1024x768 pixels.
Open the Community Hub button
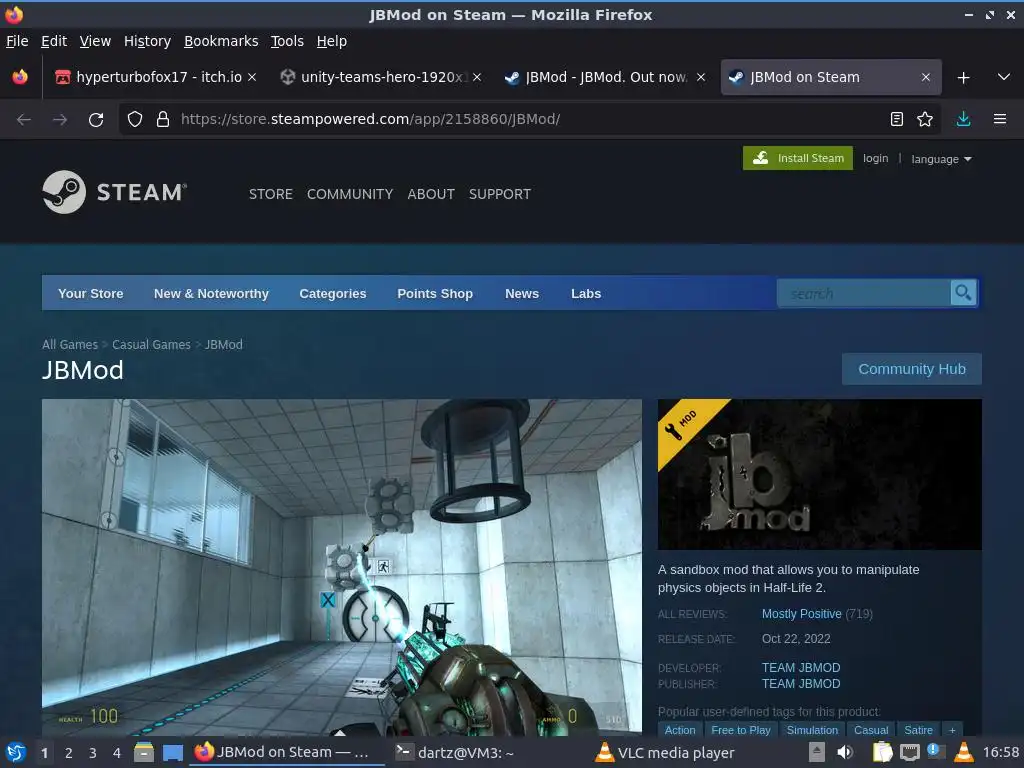(x=912, y=369)
